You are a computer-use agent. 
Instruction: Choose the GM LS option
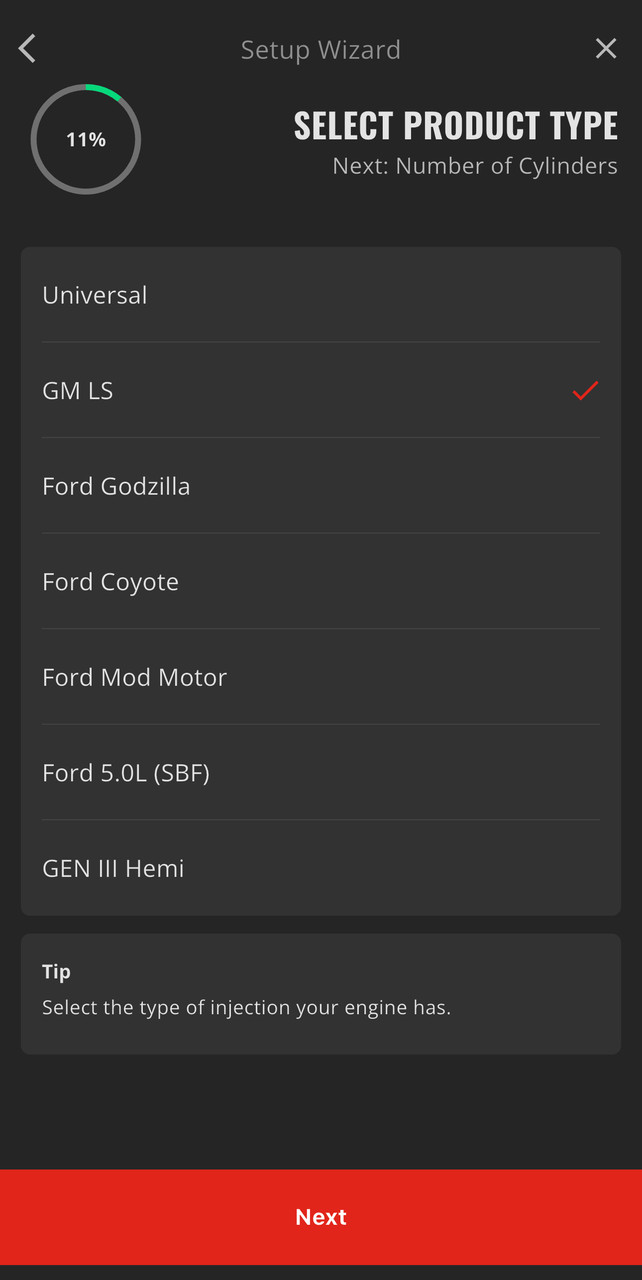(x=78, y=391)
